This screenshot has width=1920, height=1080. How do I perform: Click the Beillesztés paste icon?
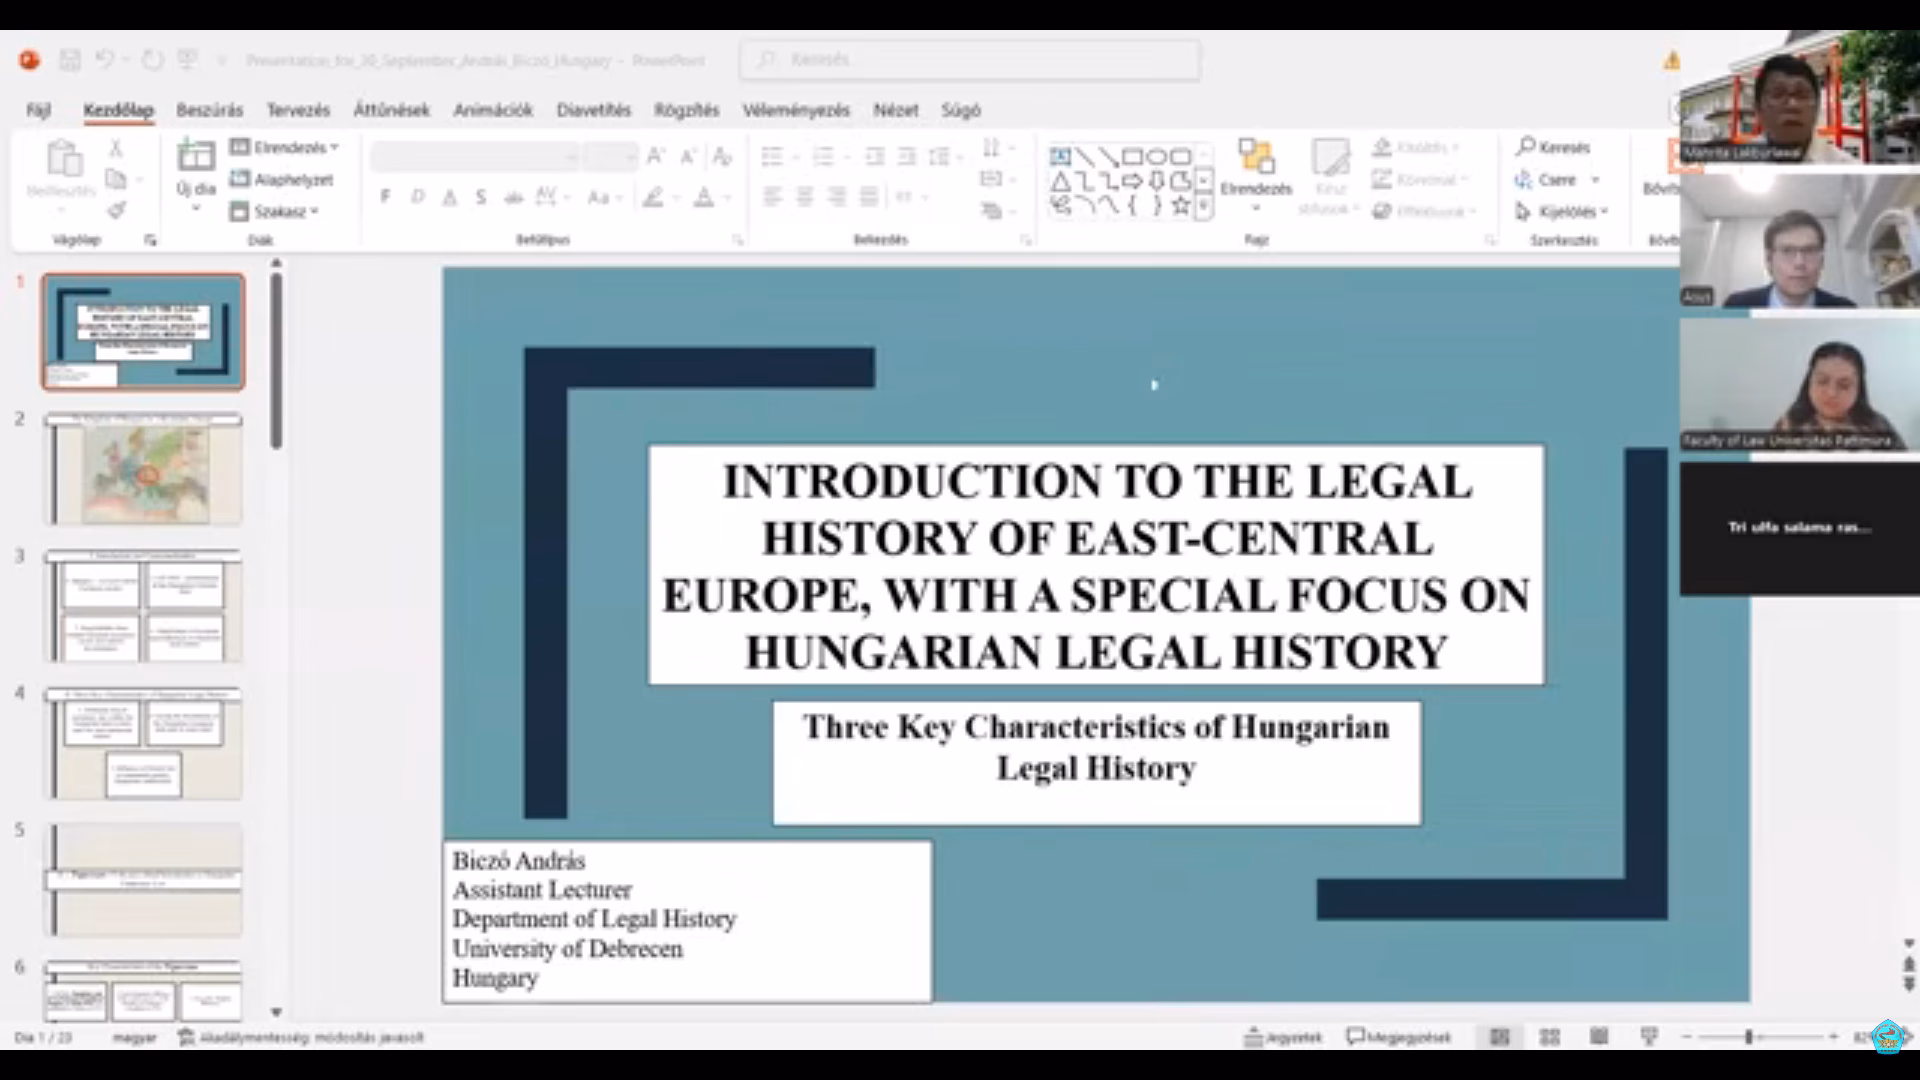pos(64,158)
